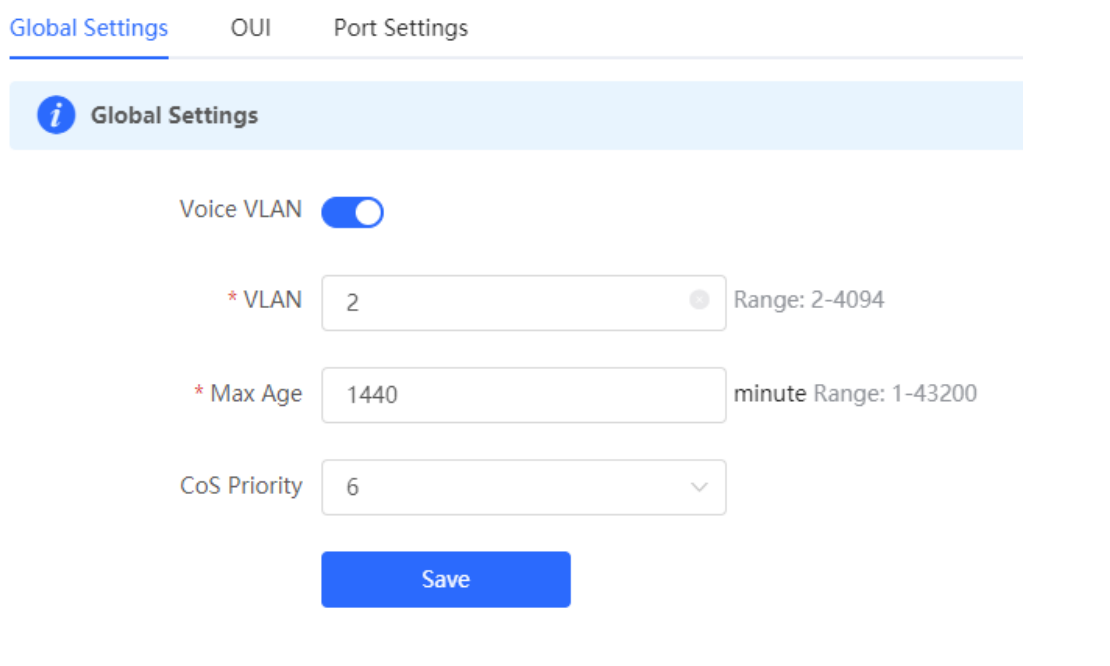The height and width of the screenshot is (666, 1110).
Task: Focus the Max Age field showing 1440
Action: [x=524, y=395]
